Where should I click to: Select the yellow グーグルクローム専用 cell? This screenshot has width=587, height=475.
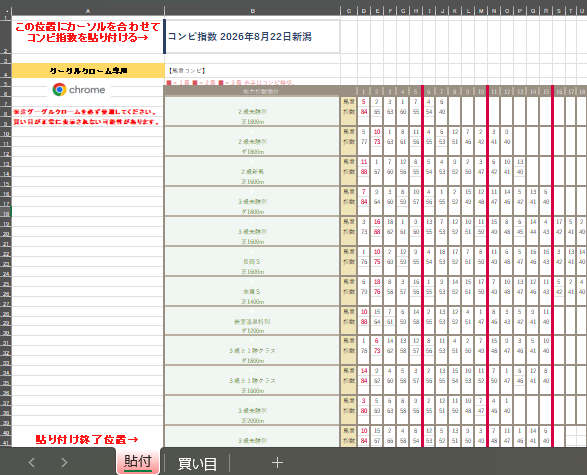[x=88, y=71]
